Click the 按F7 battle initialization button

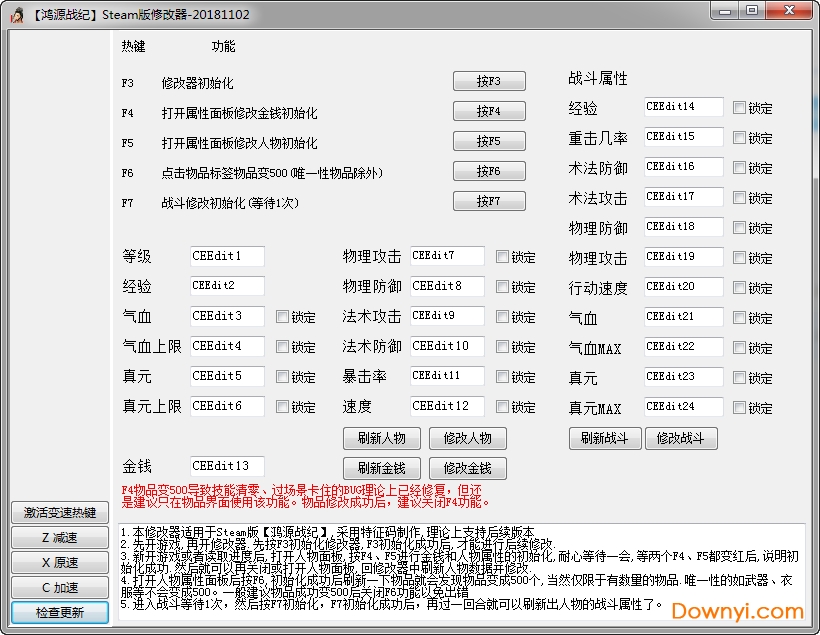coord(489,201)
